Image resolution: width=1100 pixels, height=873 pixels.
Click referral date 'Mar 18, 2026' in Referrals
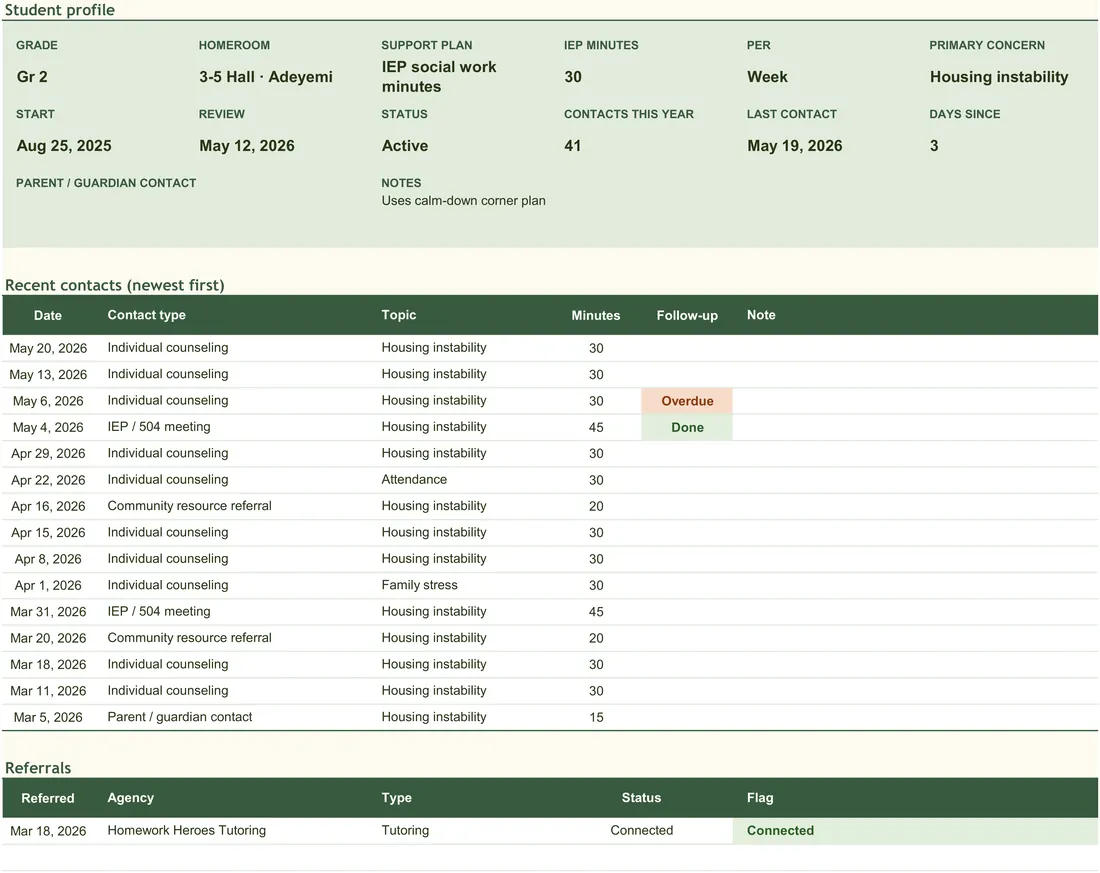point(48,831)
